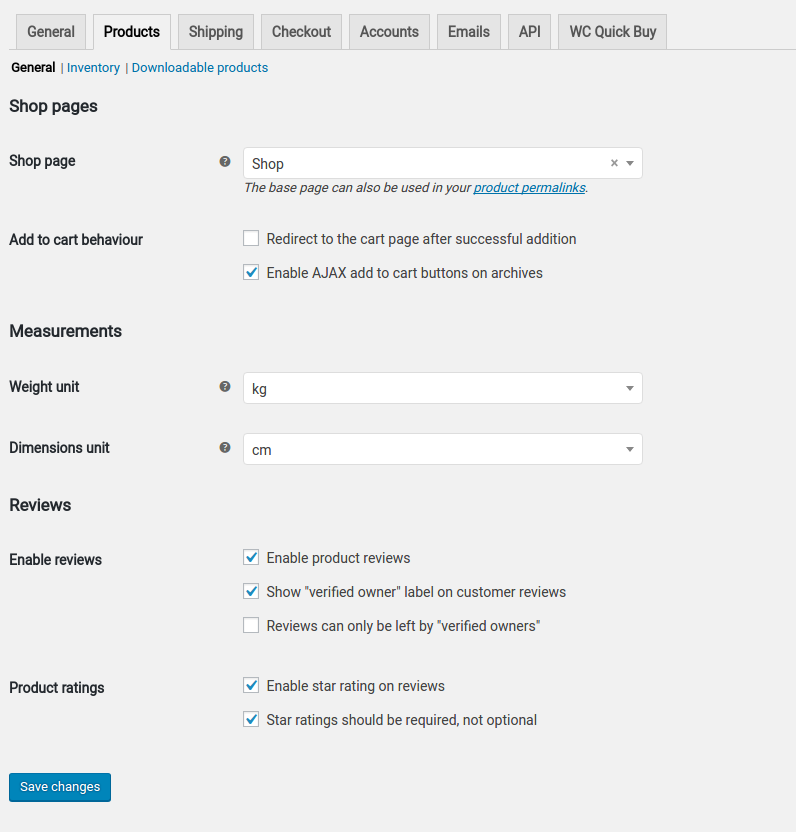Disable AJAX add to cart buttons checkbox
Viewport: 796px width, 832px height.
(x=251, y=273)
